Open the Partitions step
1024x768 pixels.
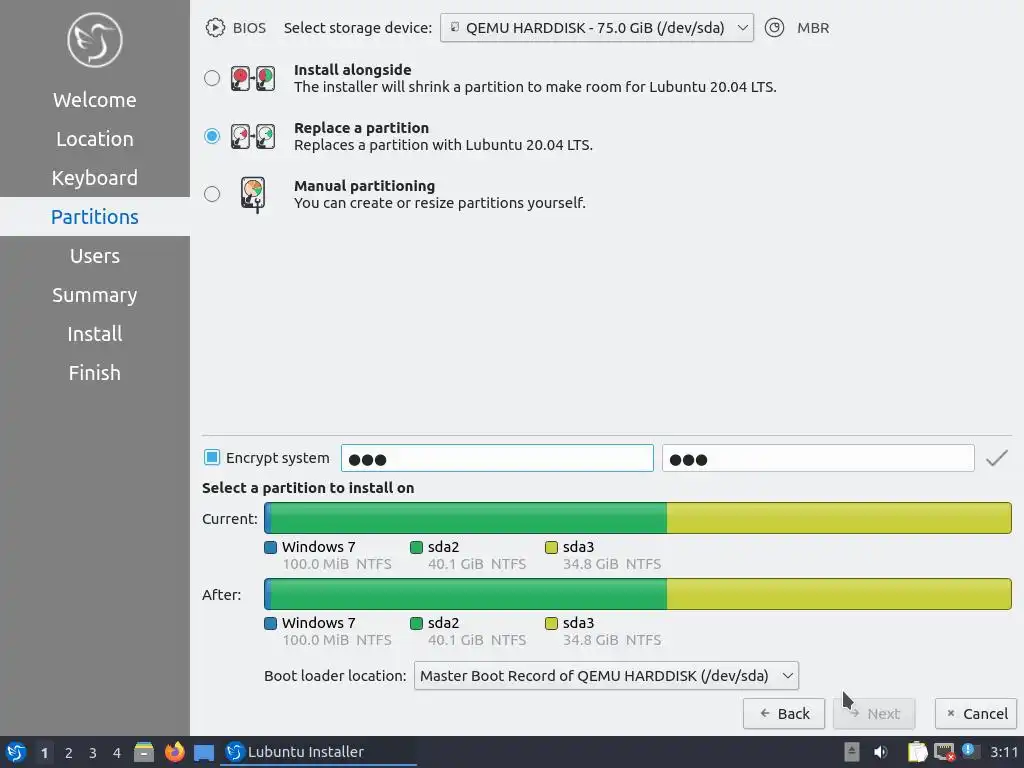click(95, 217)
